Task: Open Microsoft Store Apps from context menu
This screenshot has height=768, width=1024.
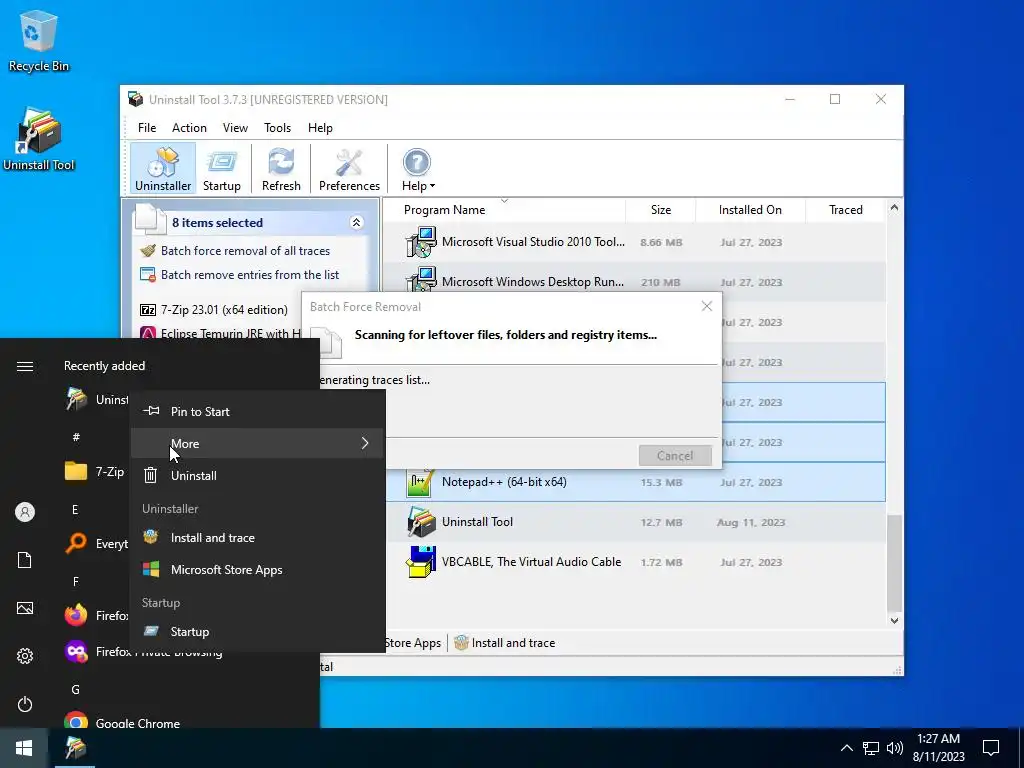Action: pos(257,569)
